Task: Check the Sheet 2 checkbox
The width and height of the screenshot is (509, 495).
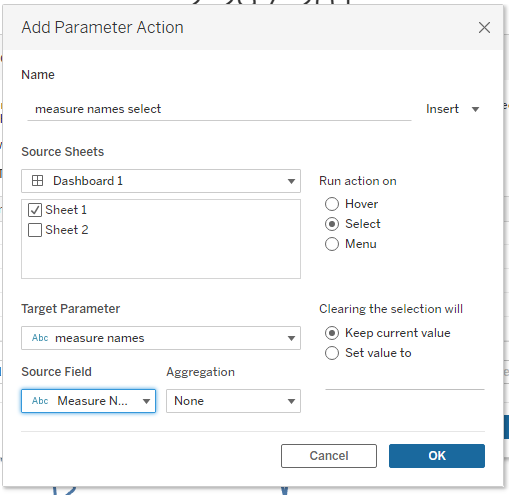Action: coord(35,230)
